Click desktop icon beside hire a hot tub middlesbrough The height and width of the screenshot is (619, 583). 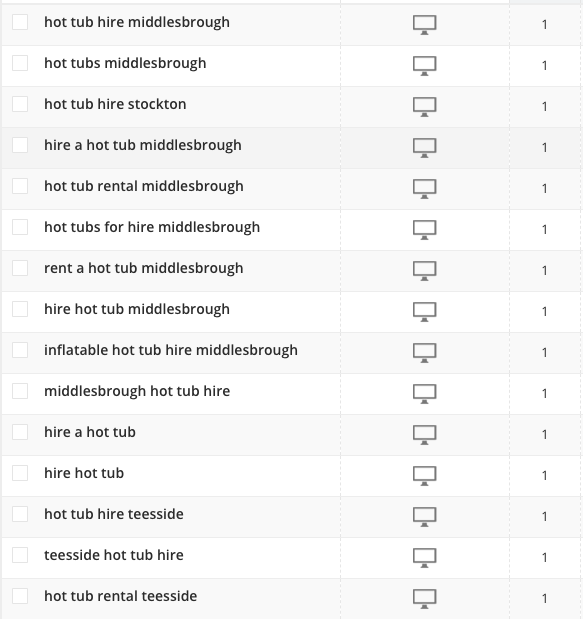tap(424, 148)
